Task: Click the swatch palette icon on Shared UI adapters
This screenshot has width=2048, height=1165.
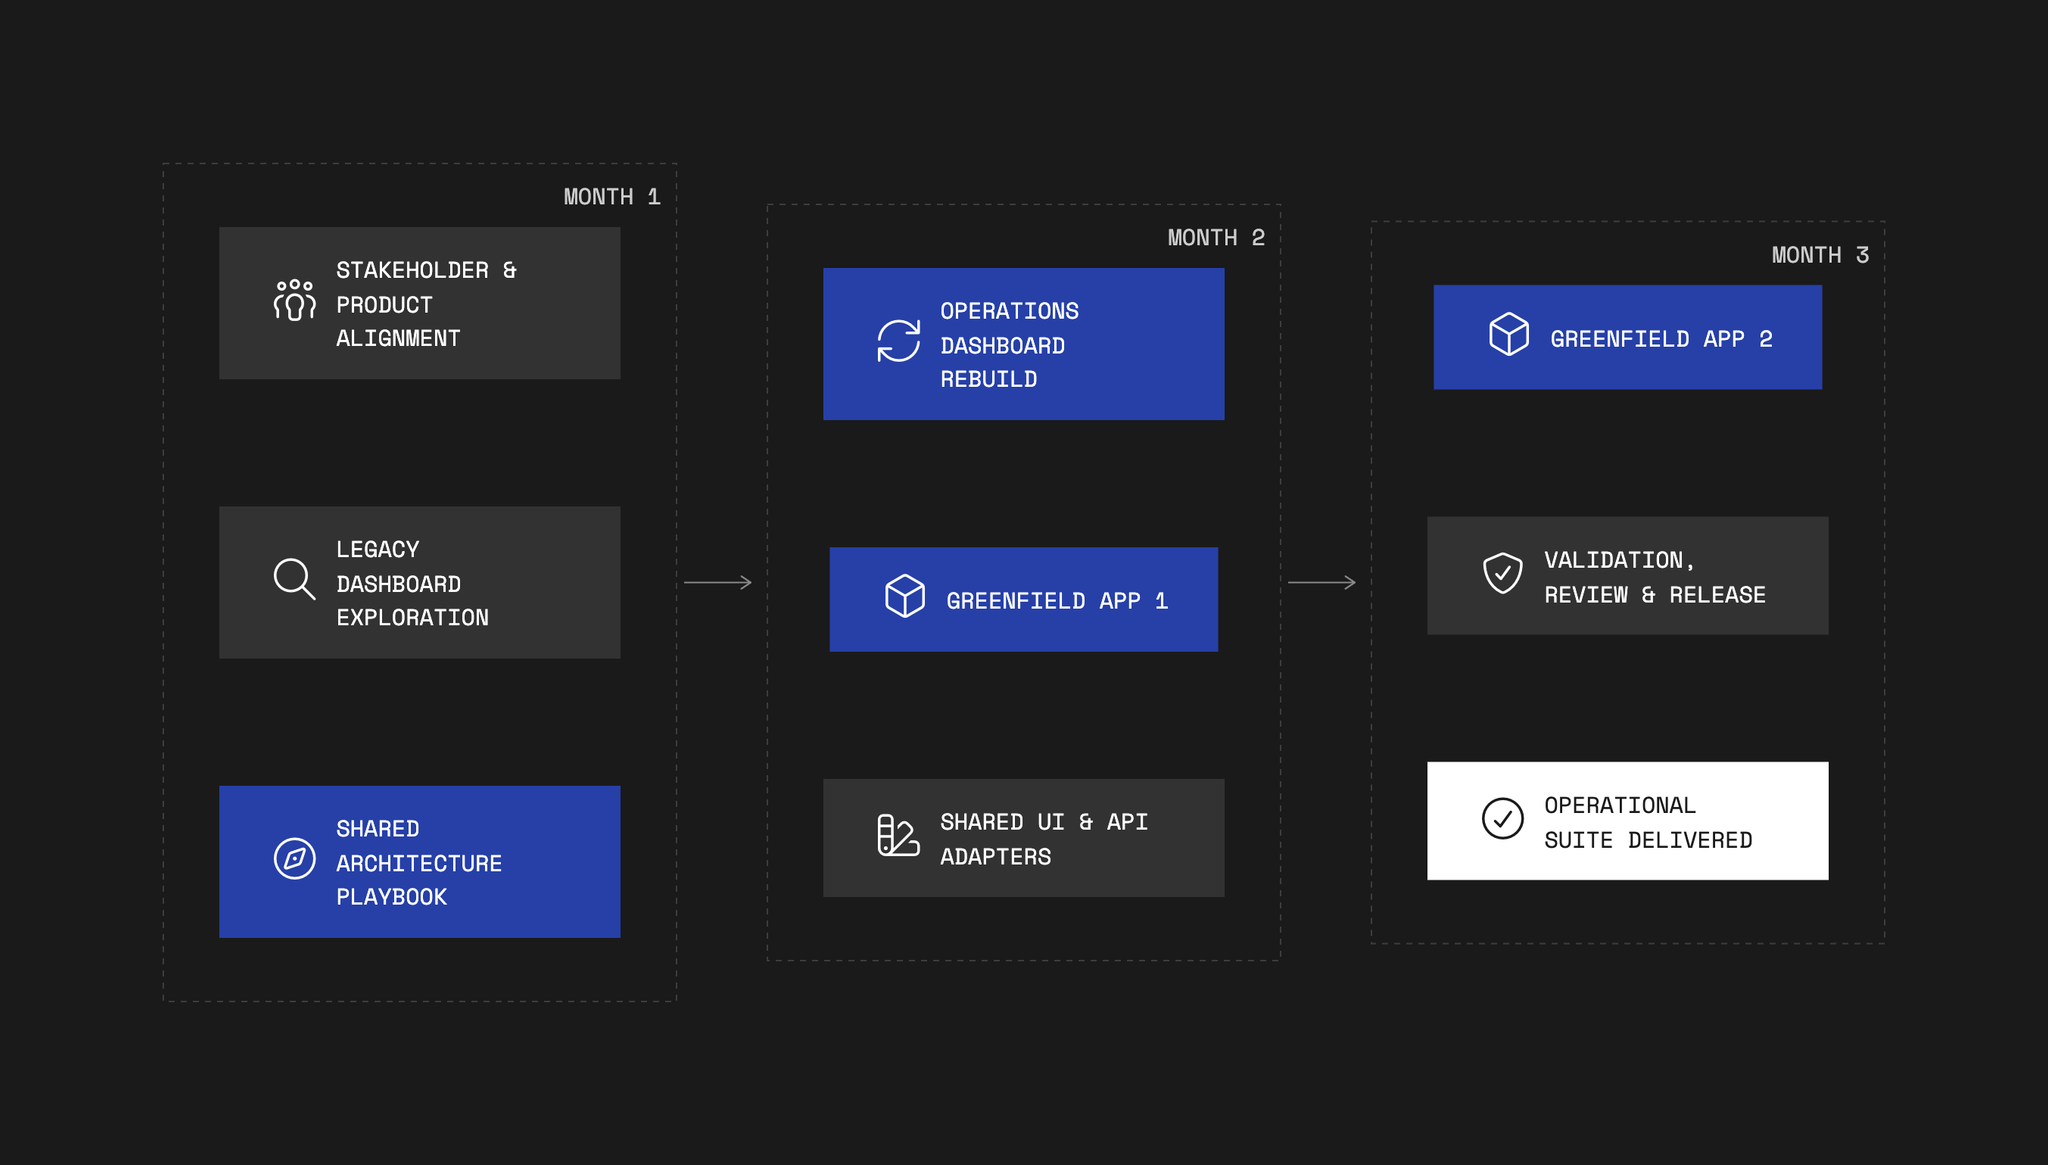Action: click(x=898, y=835)
